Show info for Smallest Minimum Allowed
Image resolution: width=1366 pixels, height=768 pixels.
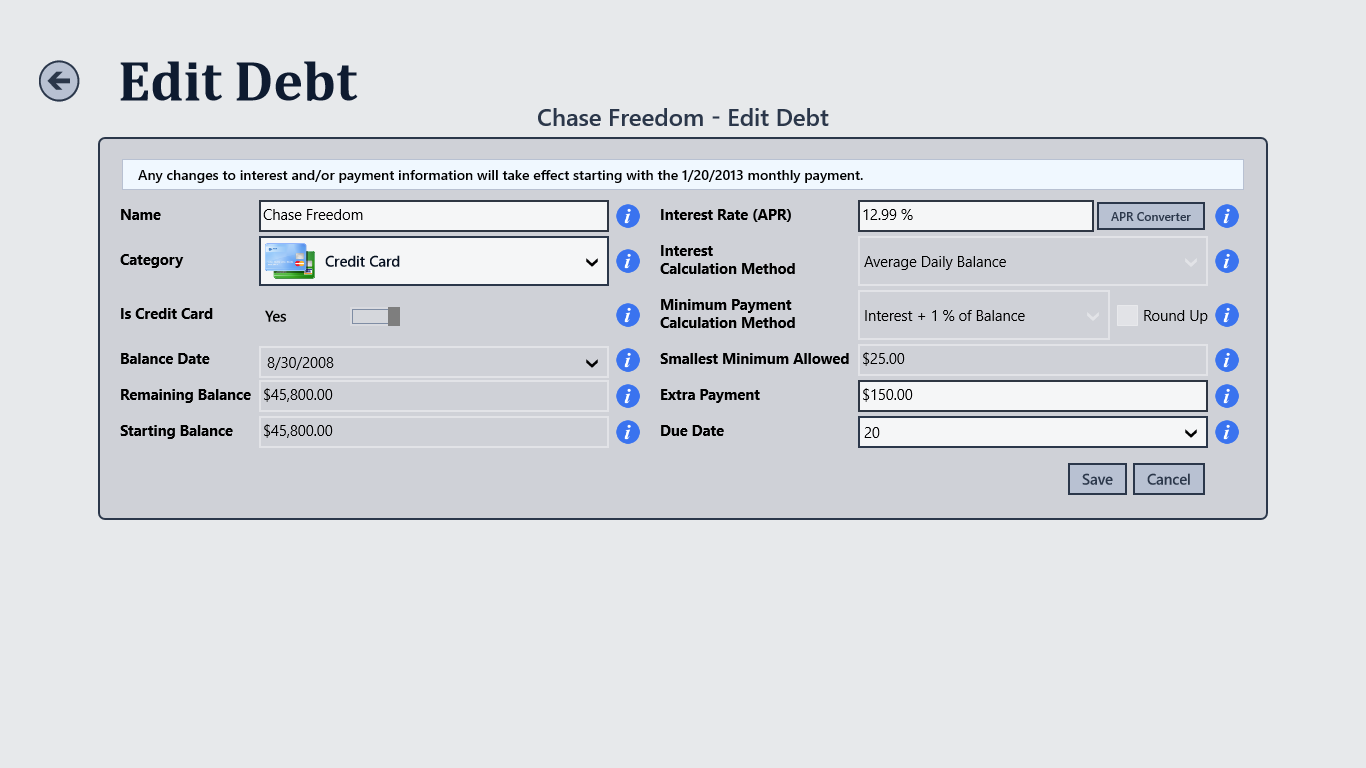pyautogui.click(x=1227, y=360)
